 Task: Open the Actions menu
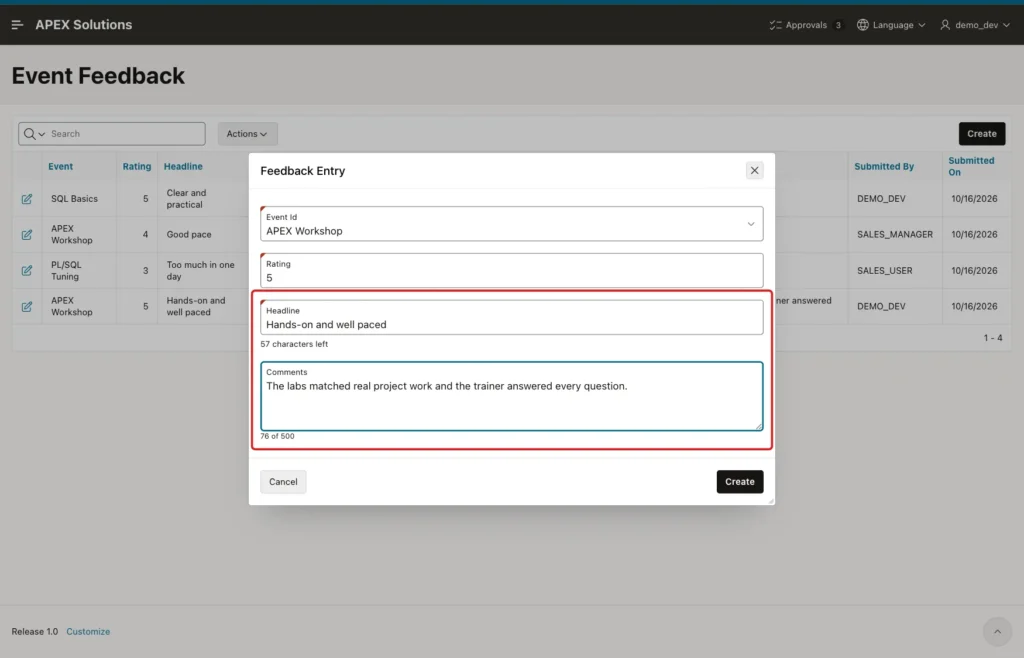[247, 134]
